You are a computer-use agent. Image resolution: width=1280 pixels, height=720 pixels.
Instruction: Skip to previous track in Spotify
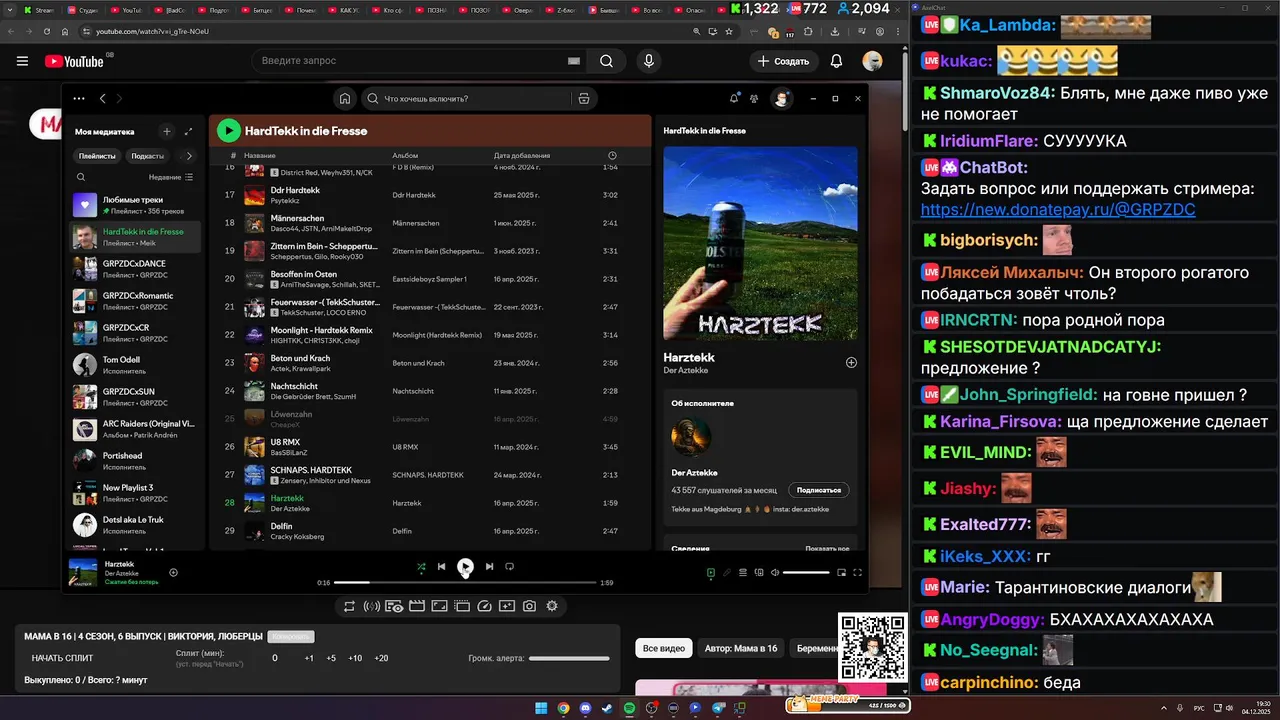tap(441, 566)
